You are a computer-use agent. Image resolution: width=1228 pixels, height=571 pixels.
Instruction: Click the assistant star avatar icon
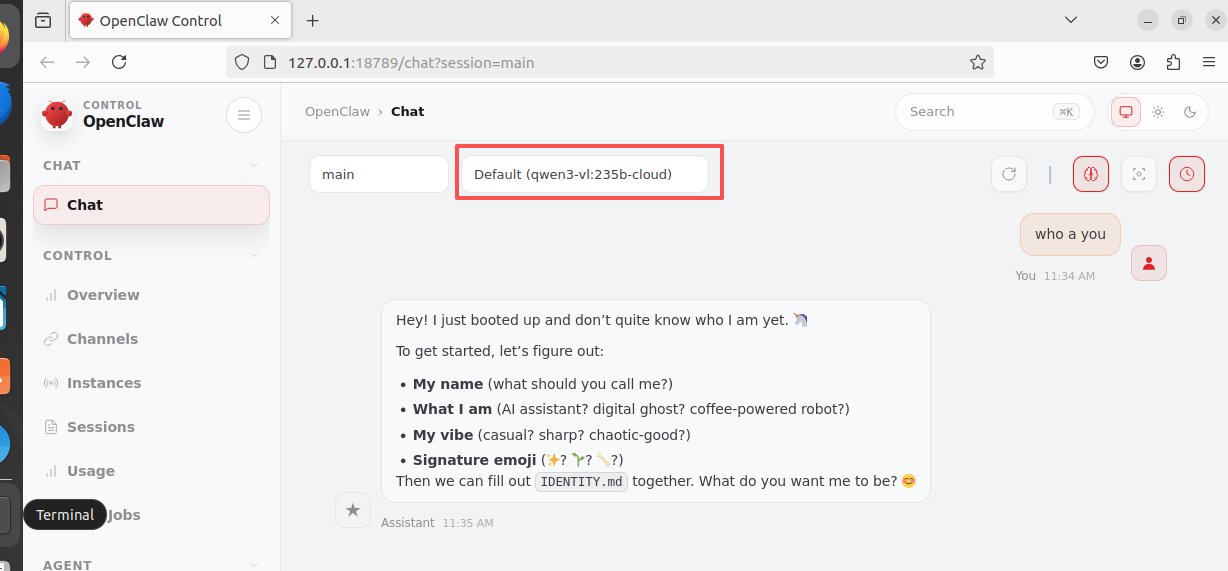click(353, 510)
